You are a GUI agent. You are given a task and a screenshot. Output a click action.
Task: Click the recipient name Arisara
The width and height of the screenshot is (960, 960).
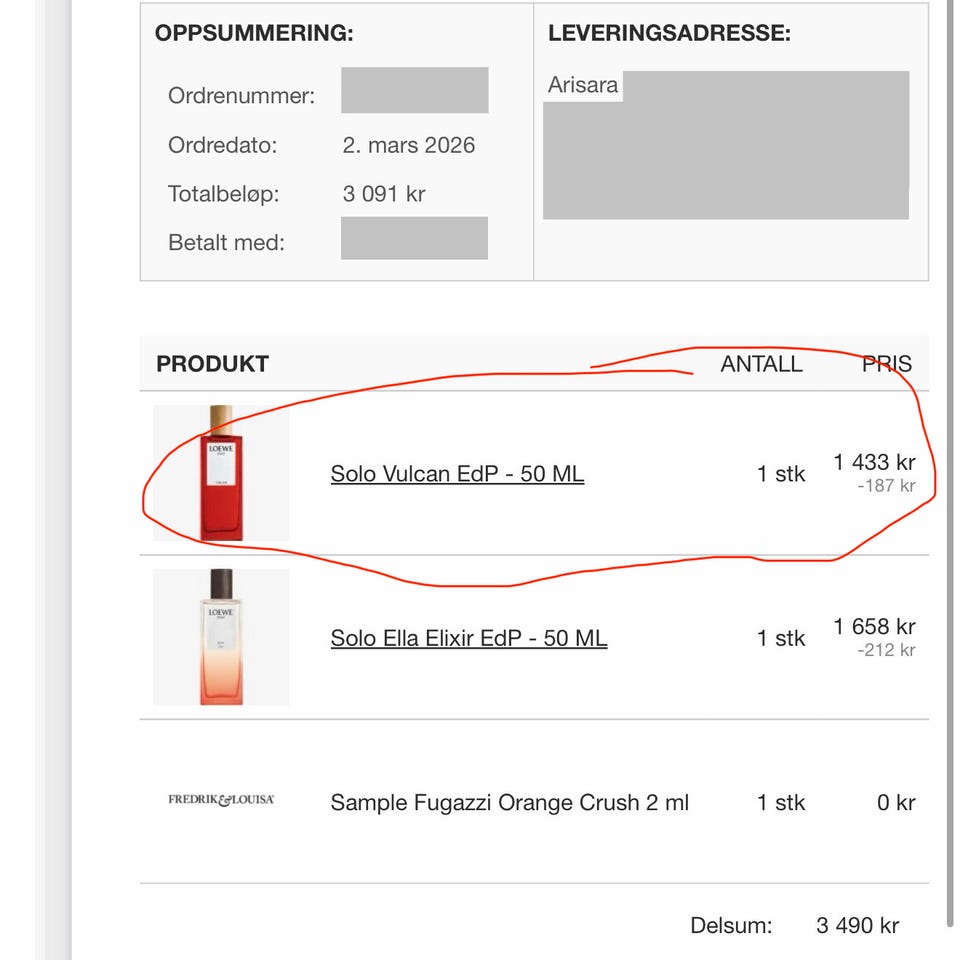tap(583, 85)
